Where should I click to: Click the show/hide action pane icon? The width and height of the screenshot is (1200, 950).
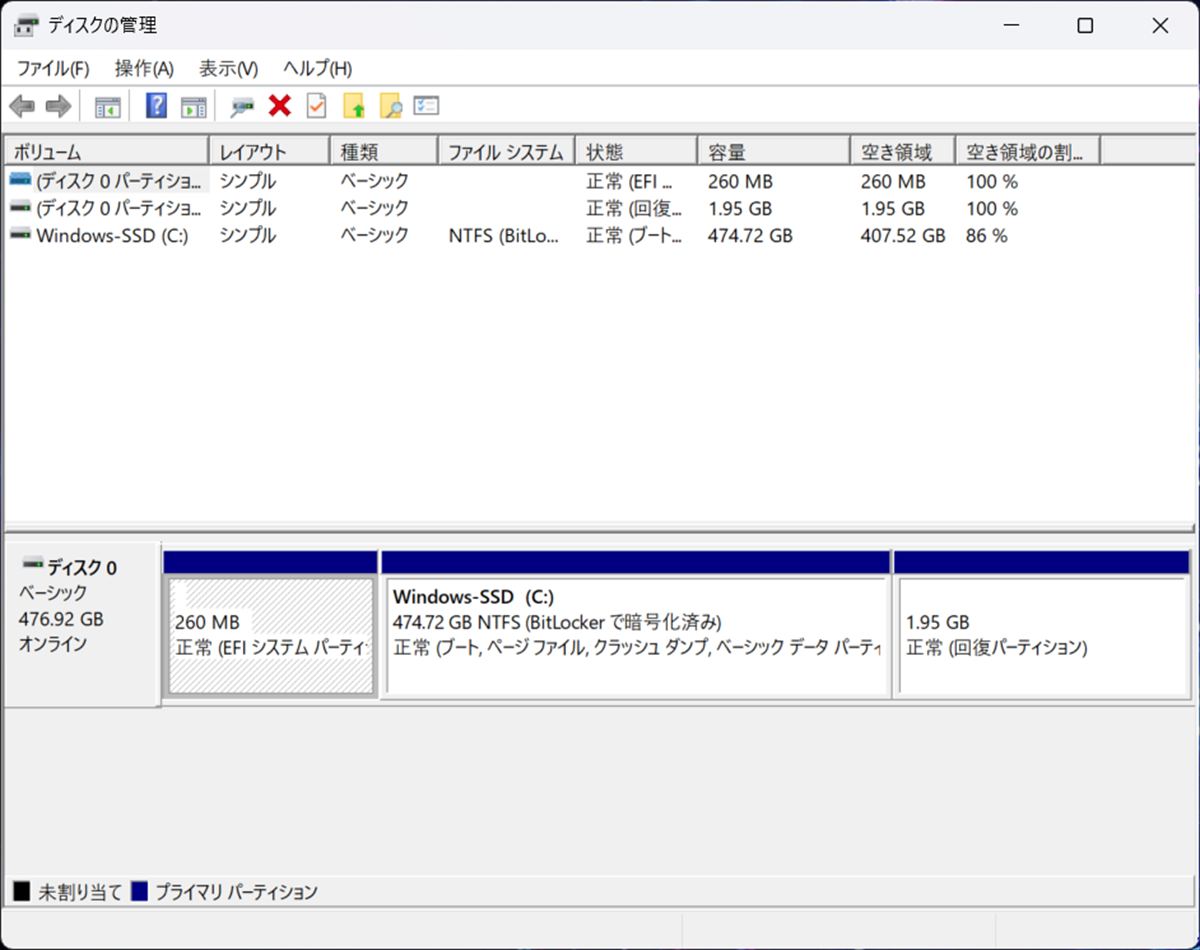[x=193, y=106]
